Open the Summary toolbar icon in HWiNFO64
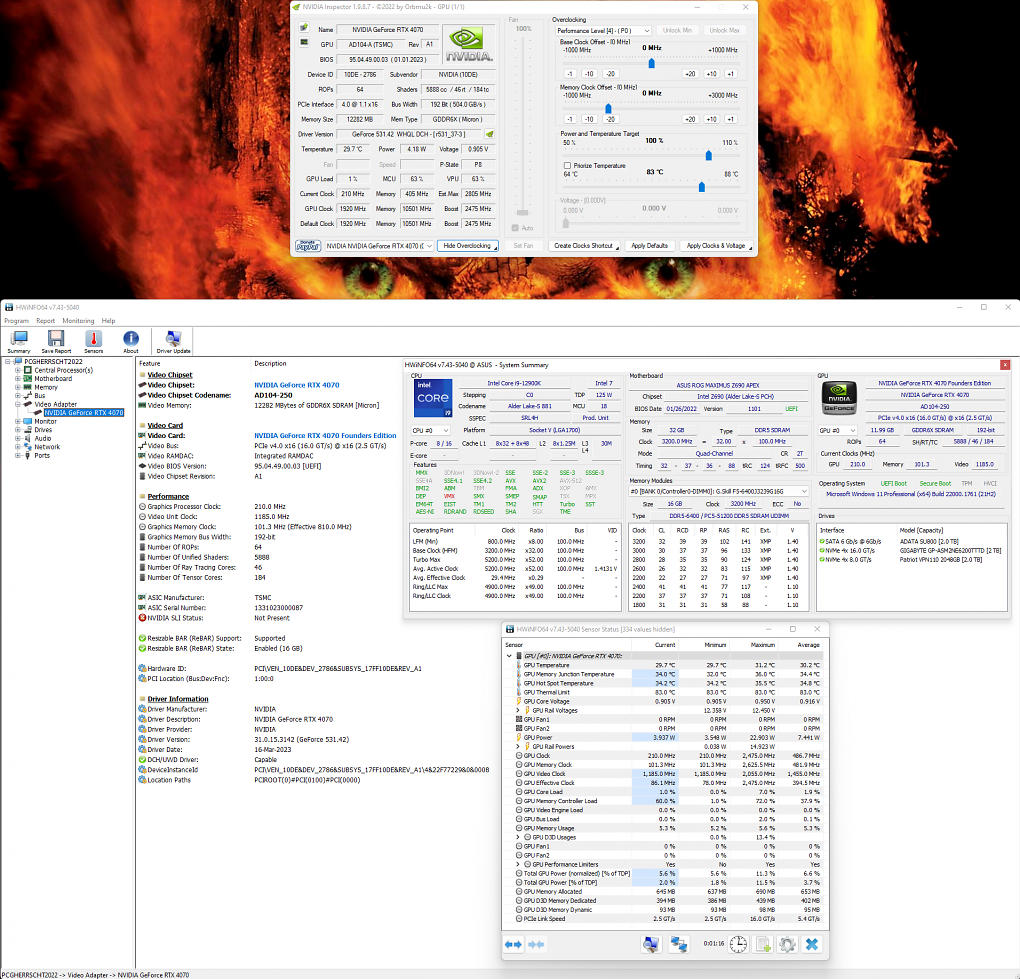 tap(19, 341)
